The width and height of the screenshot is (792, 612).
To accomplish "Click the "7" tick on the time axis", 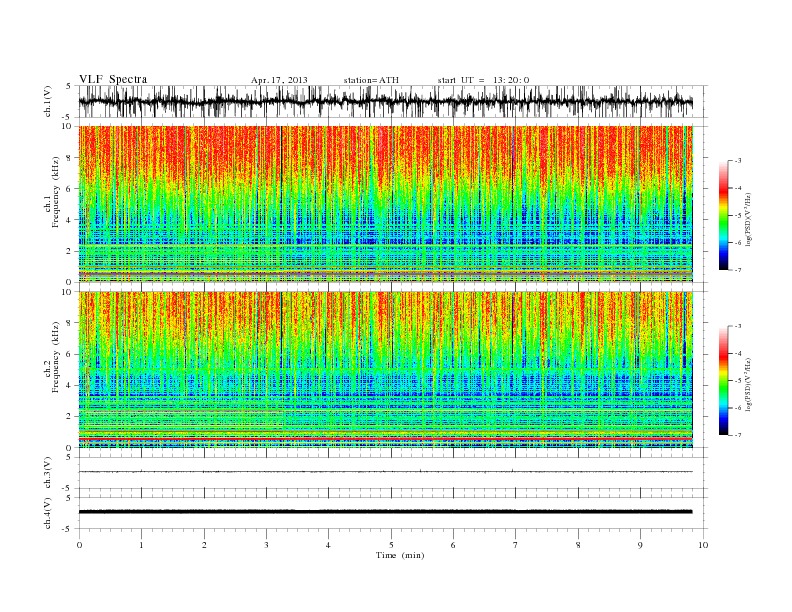I will point(515,545).
